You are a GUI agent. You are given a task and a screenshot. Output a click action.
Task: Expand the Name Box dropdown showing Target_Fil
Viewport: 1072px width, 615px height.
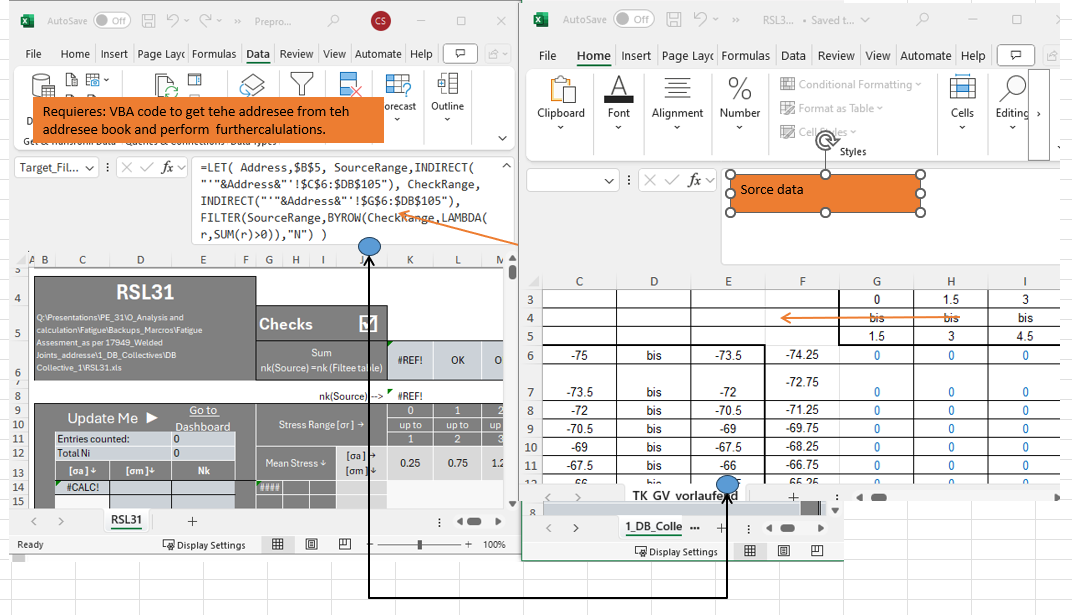(90, 168)
